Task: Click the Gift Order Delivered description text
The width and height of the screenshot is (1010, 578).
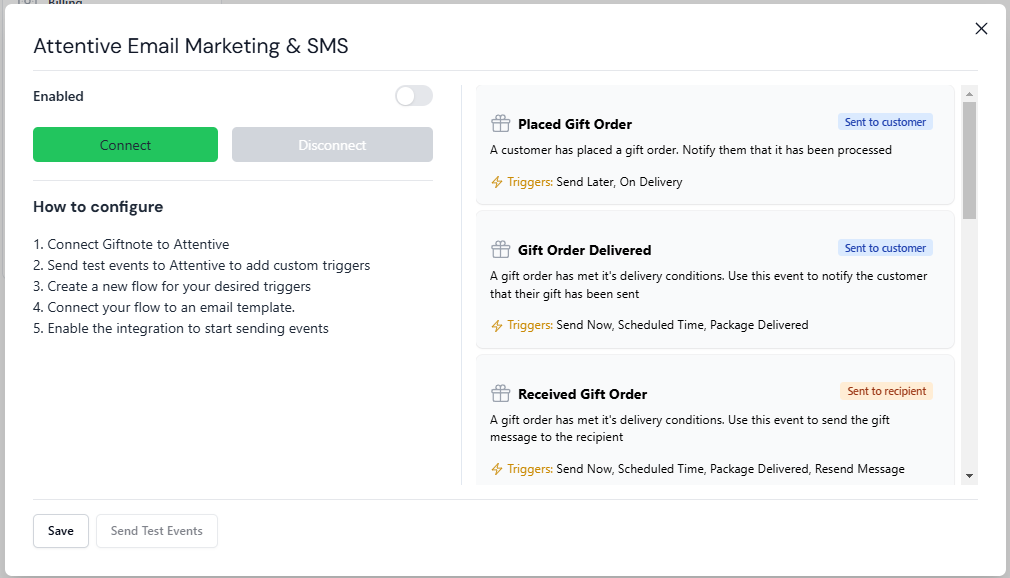Action: coord(709,285)
